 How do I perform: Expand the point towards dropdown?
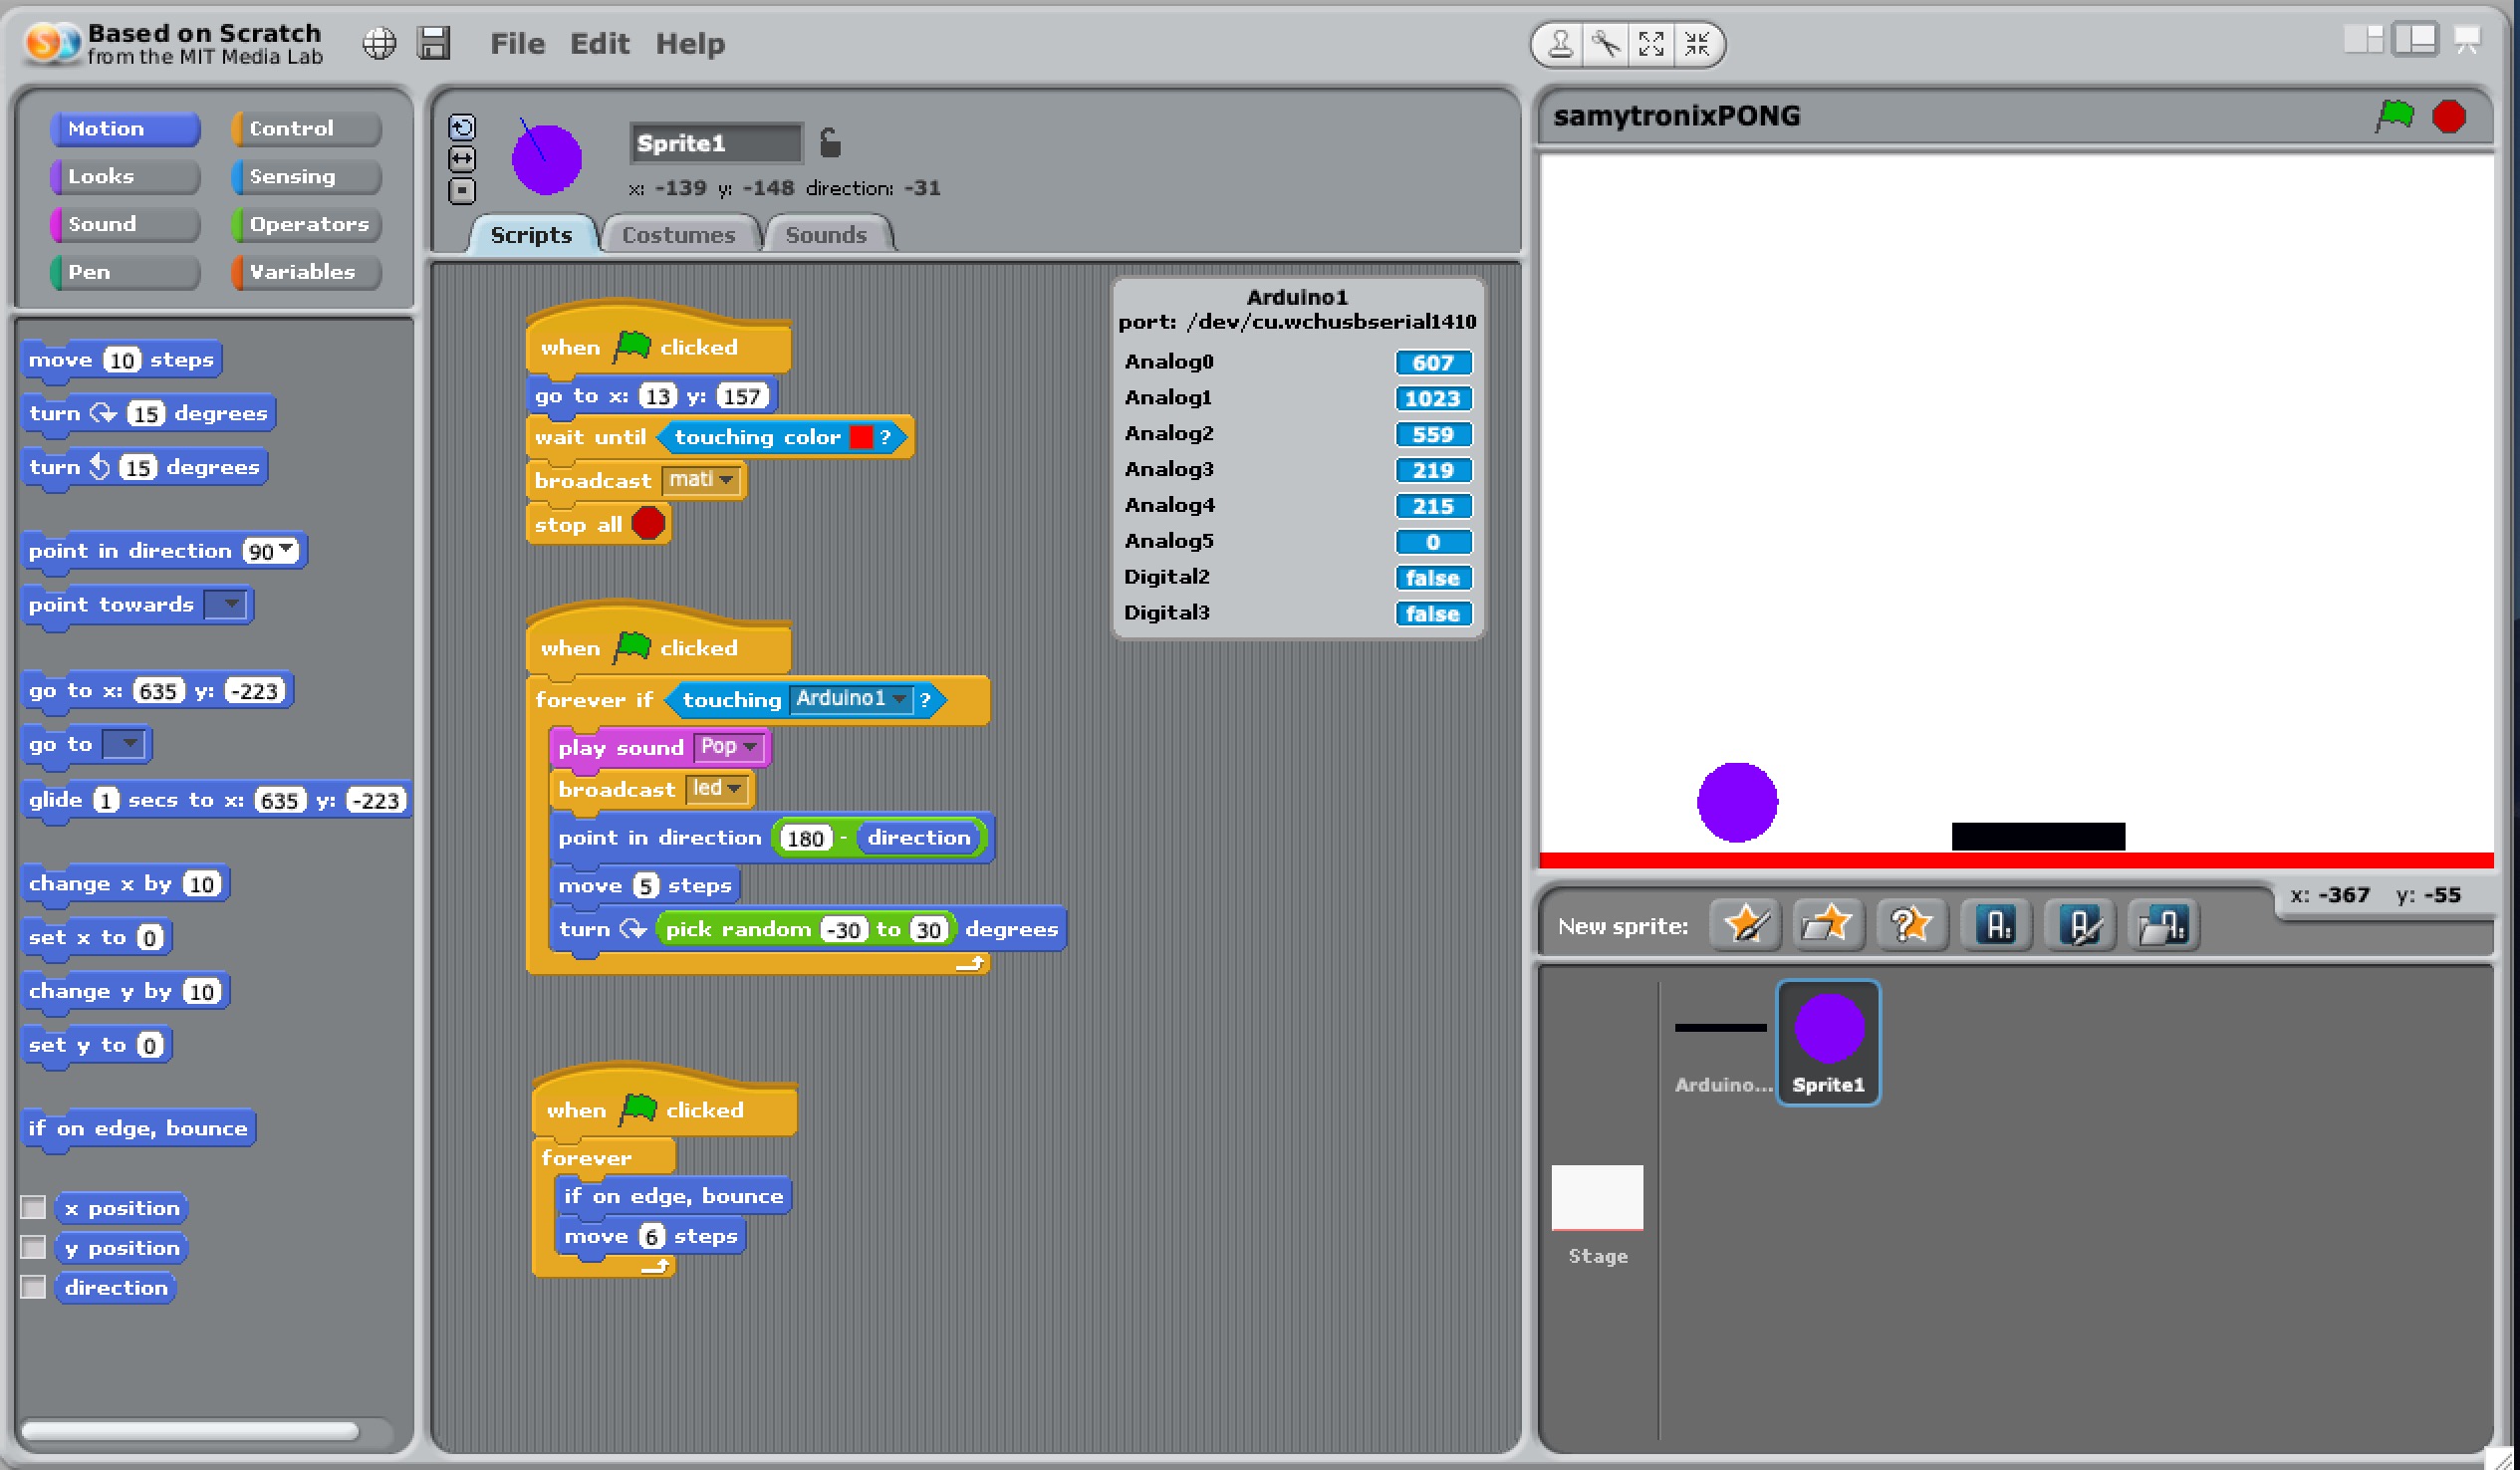point(230,604)
